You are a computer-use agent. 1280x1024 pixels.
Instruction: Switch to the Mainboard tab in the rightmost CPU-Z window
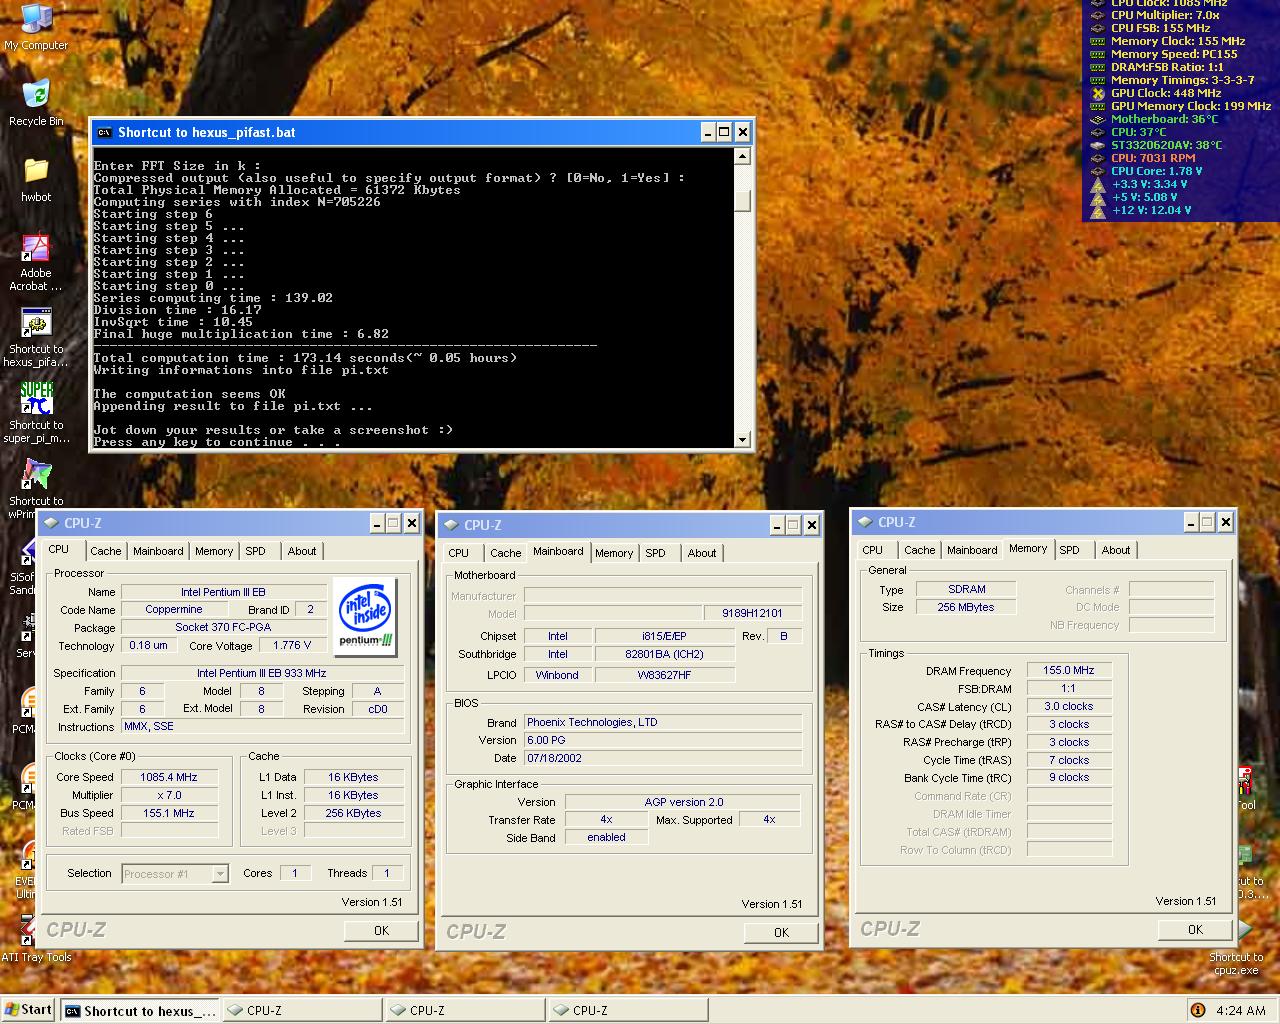(972, 550)
